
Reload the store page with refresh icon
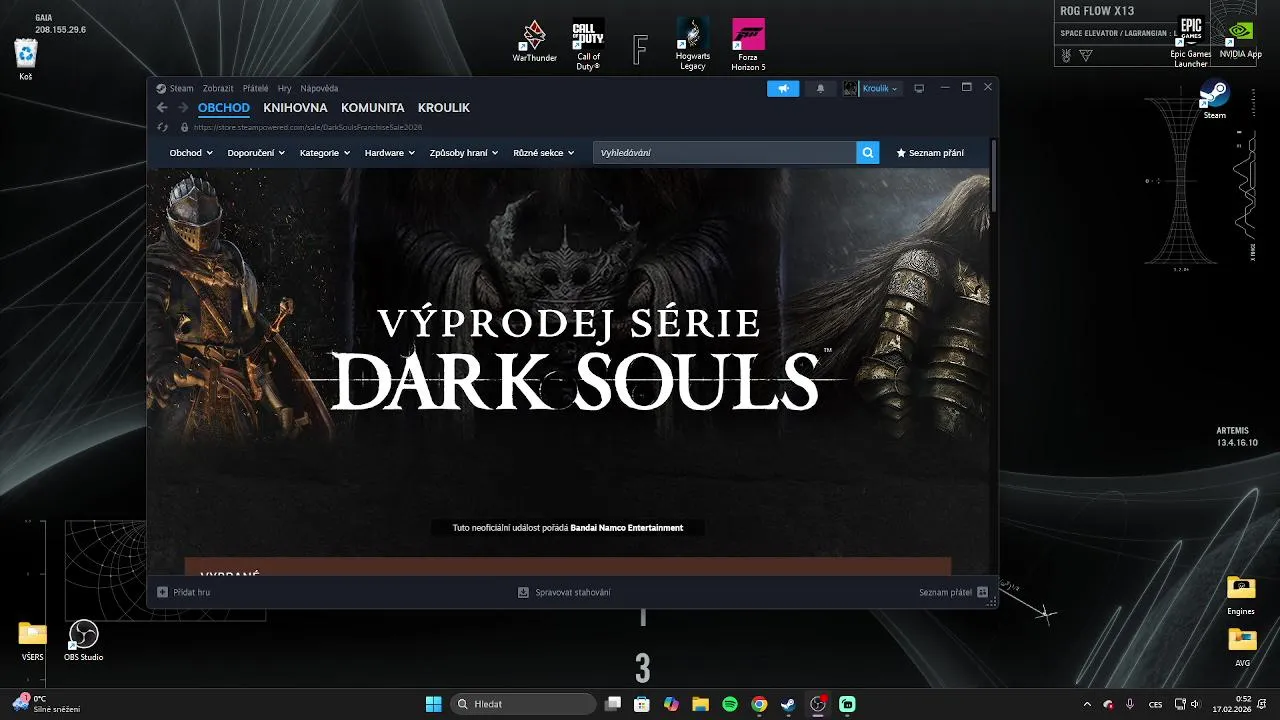coord(163,127)
